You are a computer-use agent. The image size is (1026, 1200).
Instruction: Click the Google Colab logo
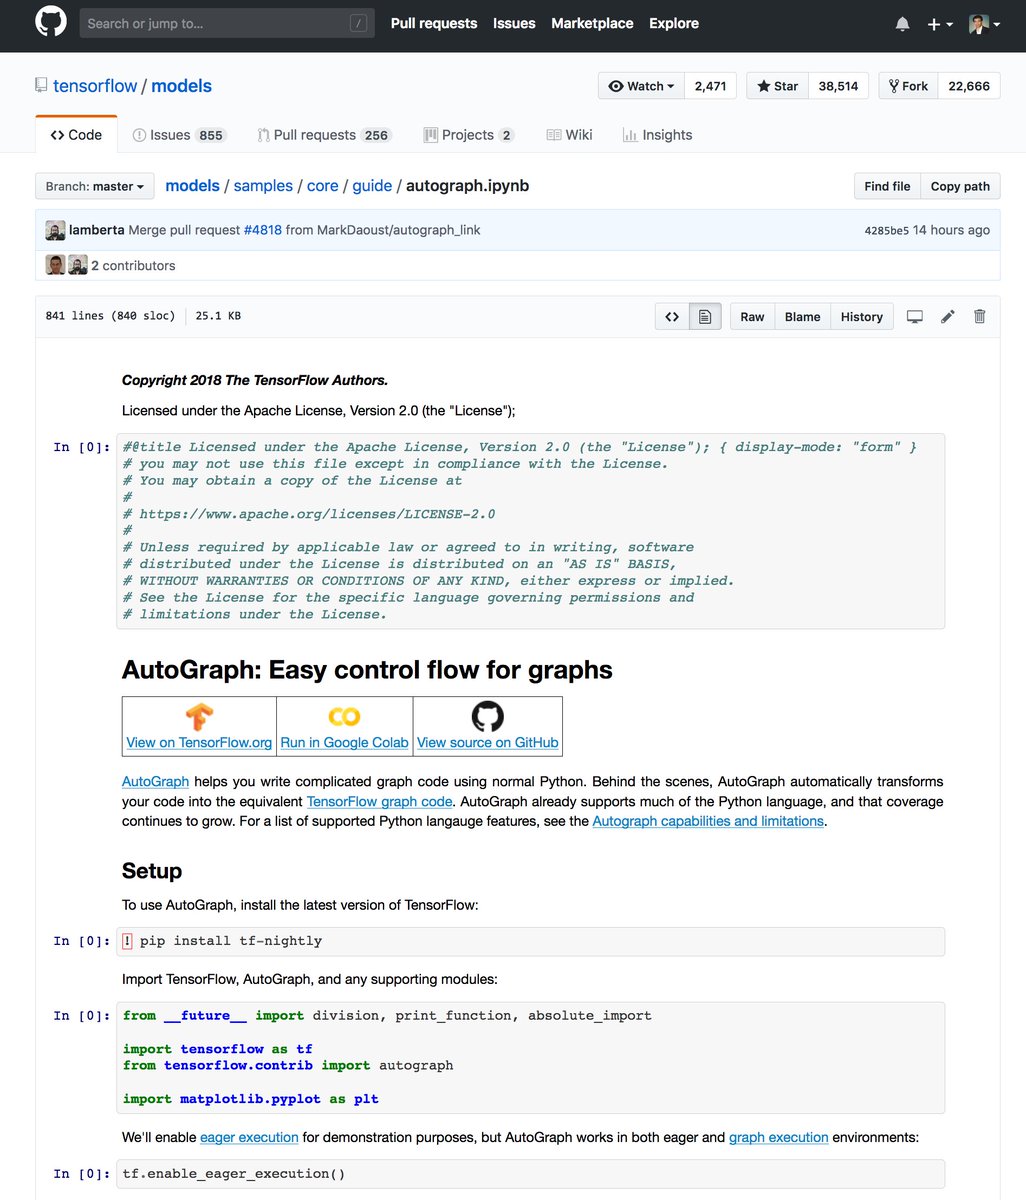(x=344, y=717)
